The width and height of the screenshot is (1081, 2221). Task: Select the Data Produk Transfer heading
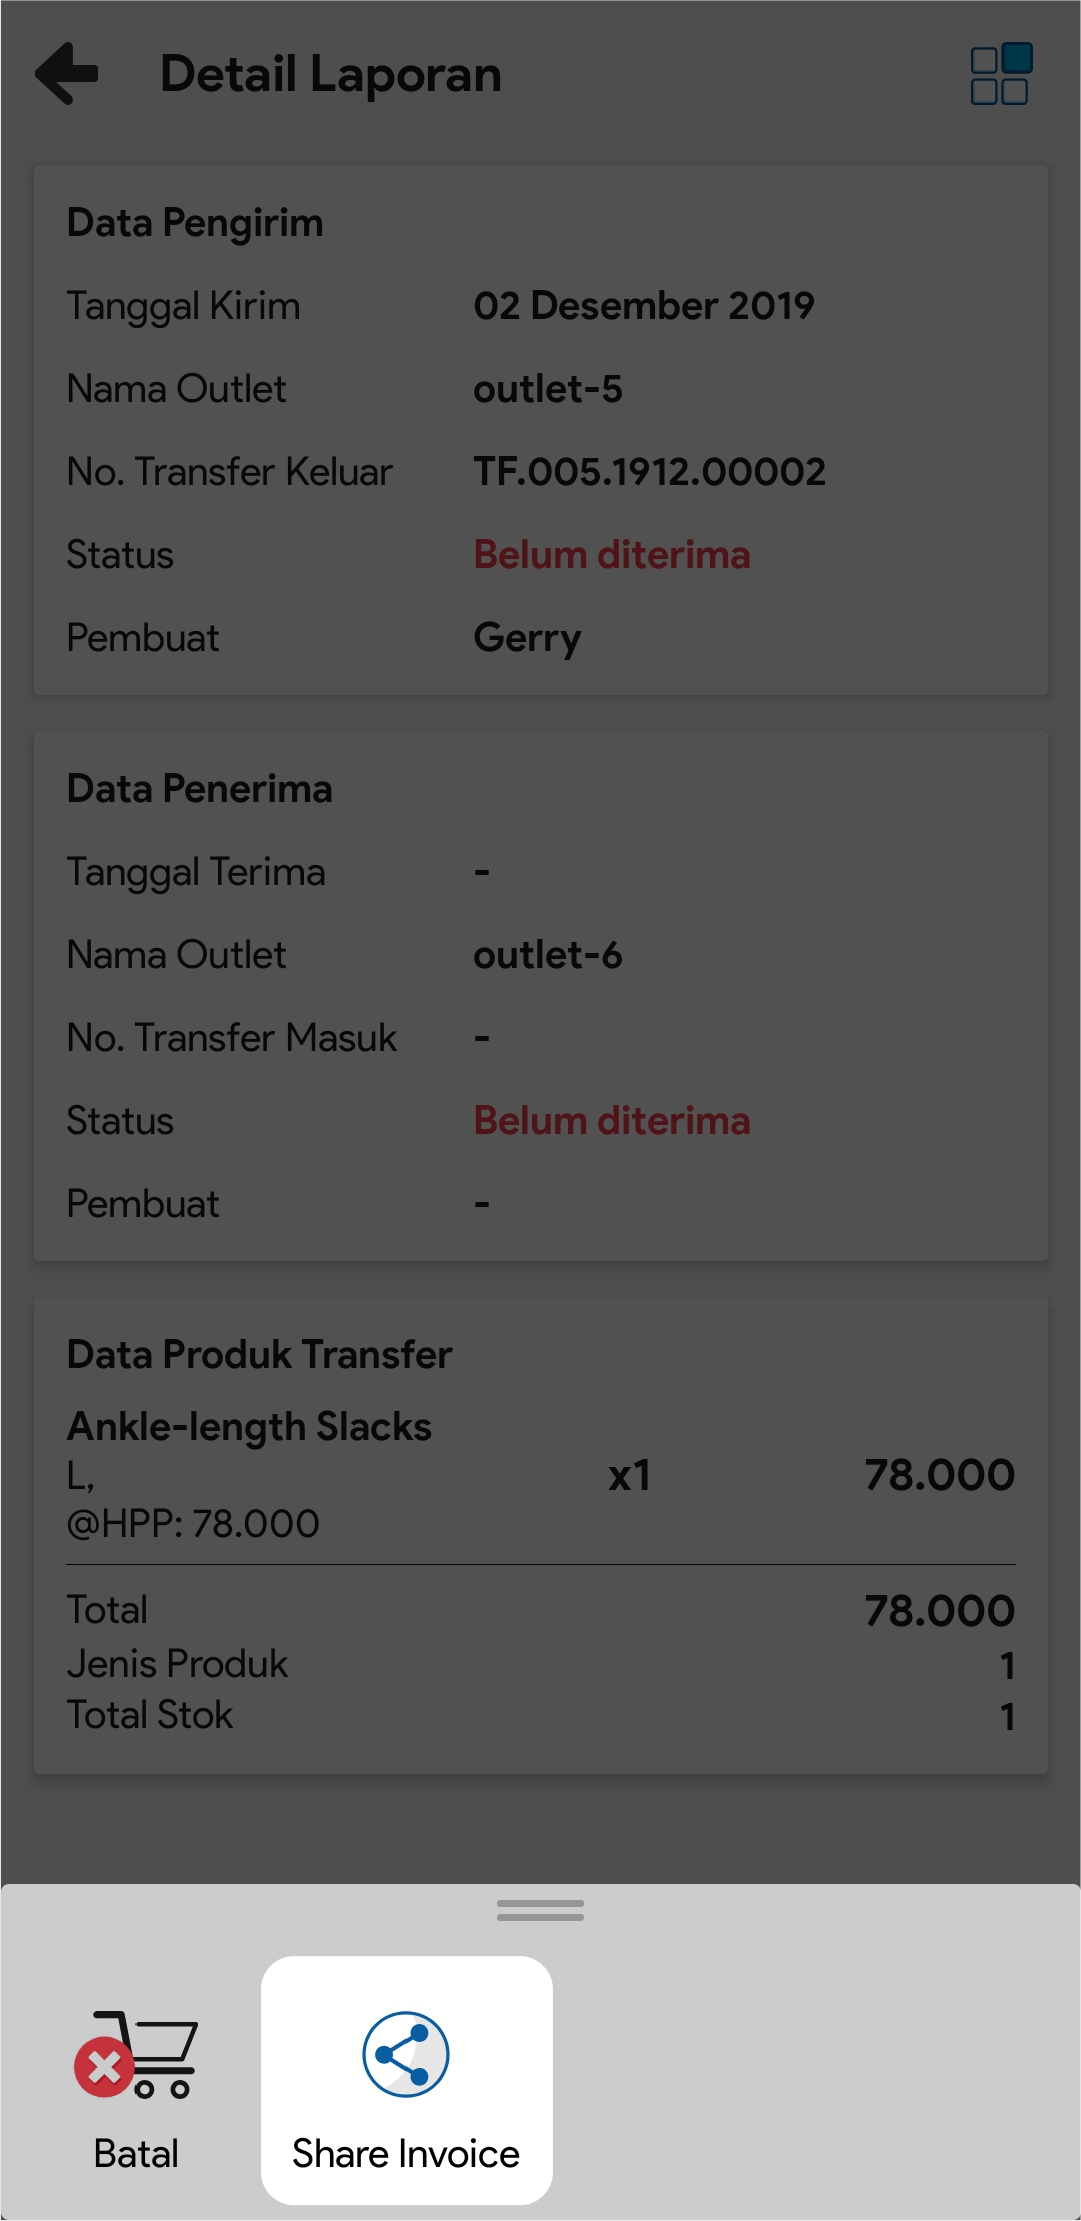[259, 1355]
